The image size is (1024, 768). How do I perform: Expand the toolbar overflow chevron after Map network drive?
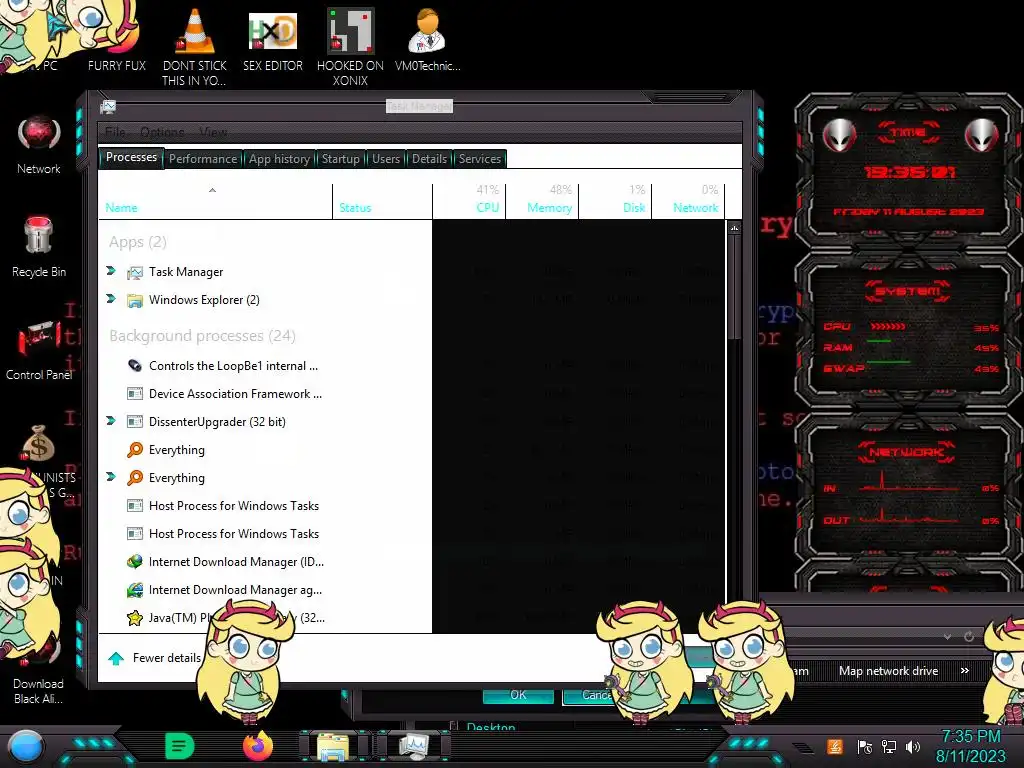(x=965, y=671)
